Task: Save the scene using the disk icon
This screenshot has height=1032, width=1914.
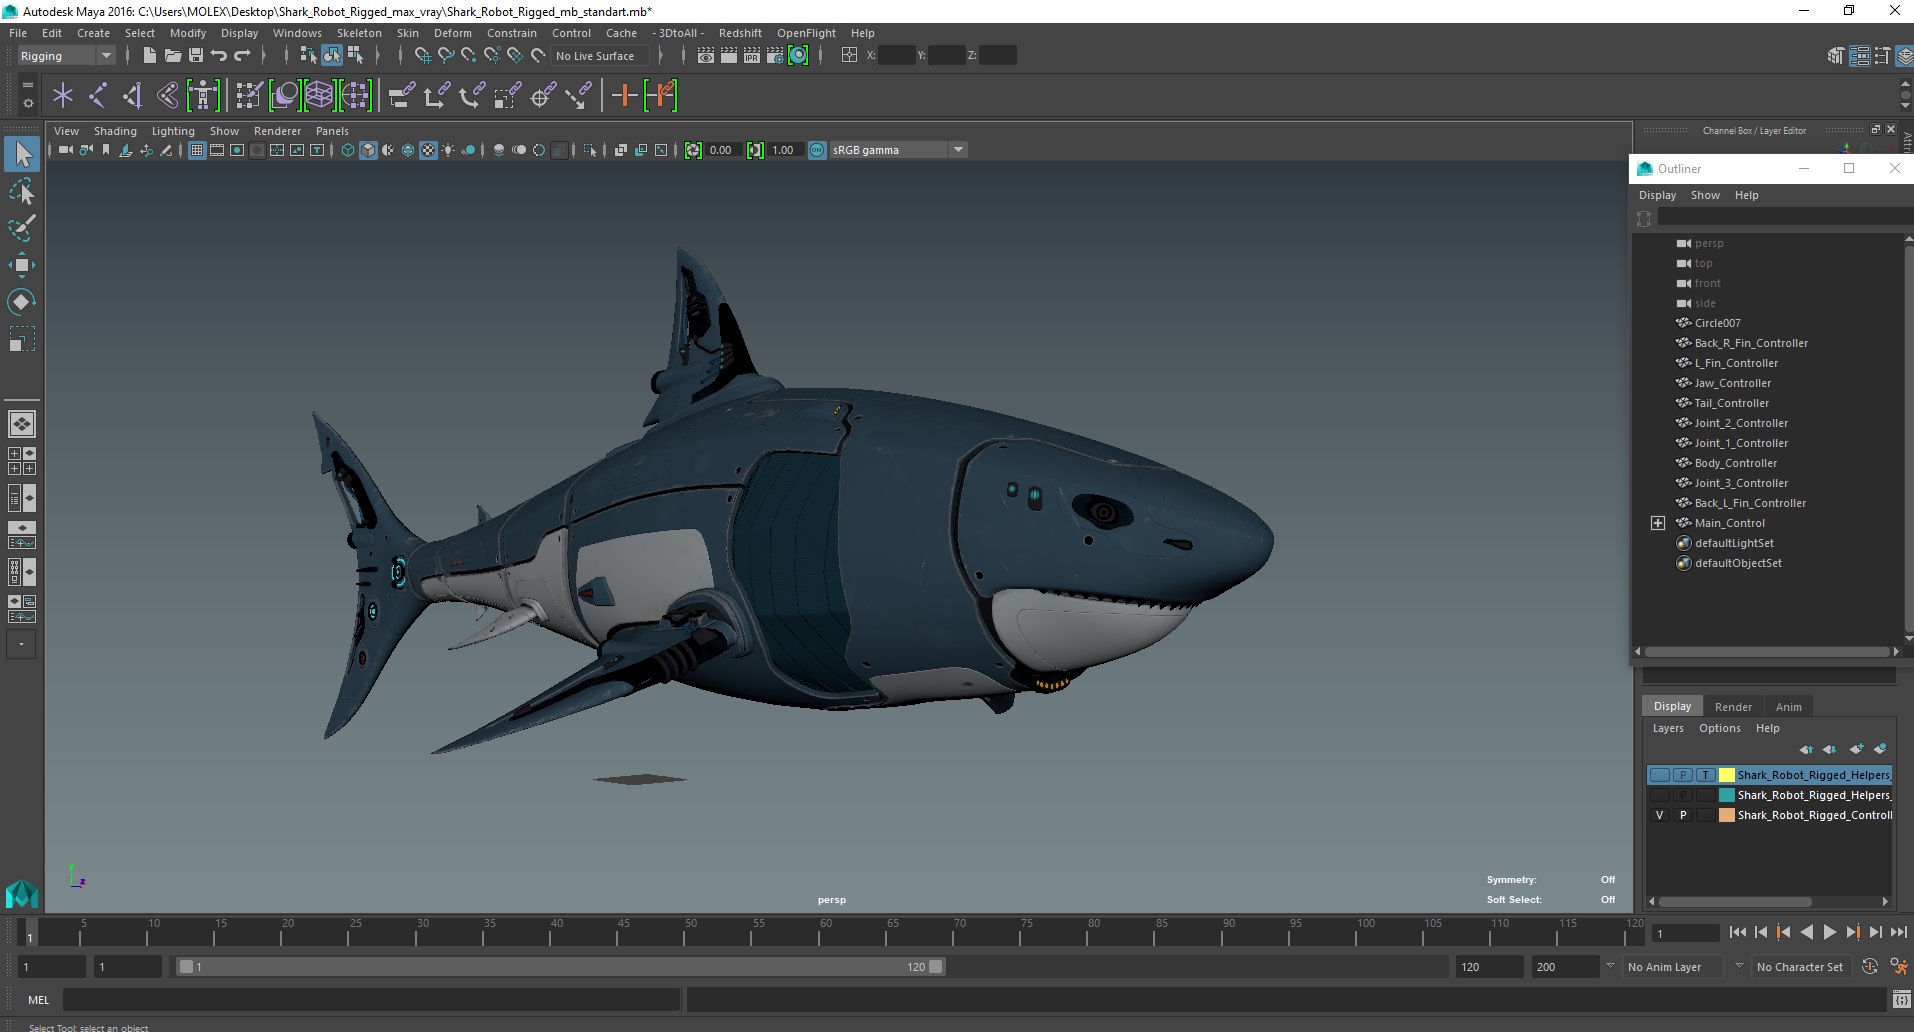Action: point(196,55)
